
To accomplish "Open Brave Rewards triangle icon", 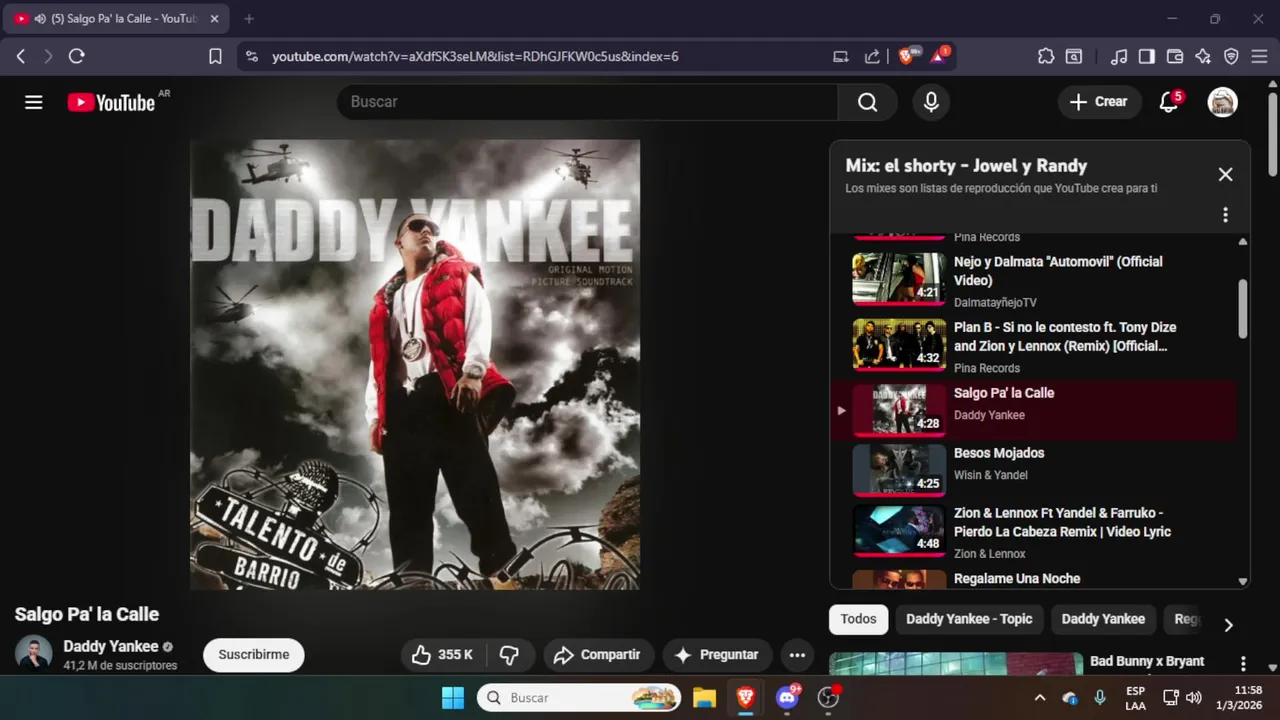I will [x=940, y=56].
